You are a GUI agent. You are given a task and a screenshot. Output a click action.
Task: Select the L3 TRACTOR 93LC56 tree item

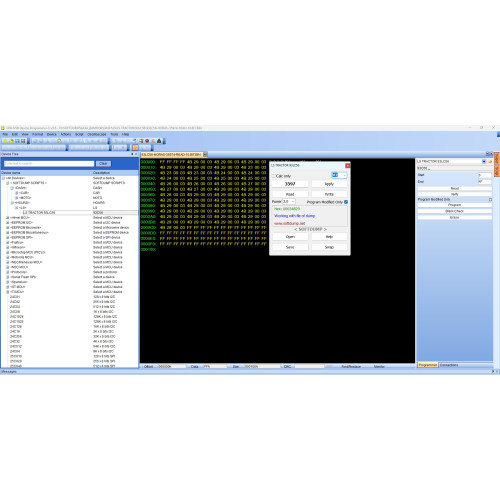point(39,212)
